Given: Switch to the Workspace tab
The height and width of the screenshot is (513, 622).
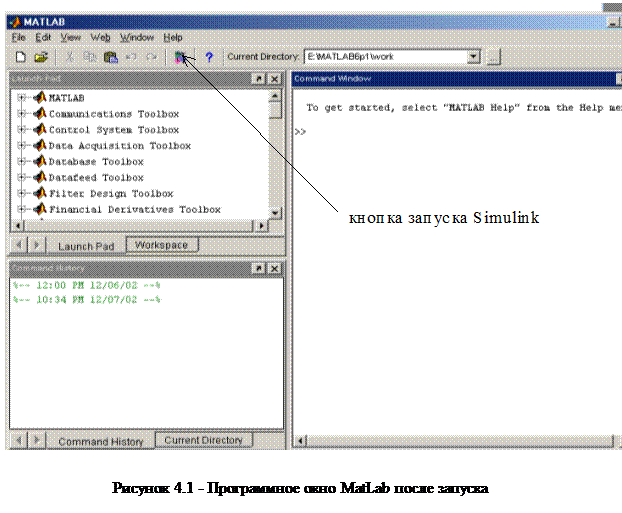Looking at the screenshot, I should point(161,245).
